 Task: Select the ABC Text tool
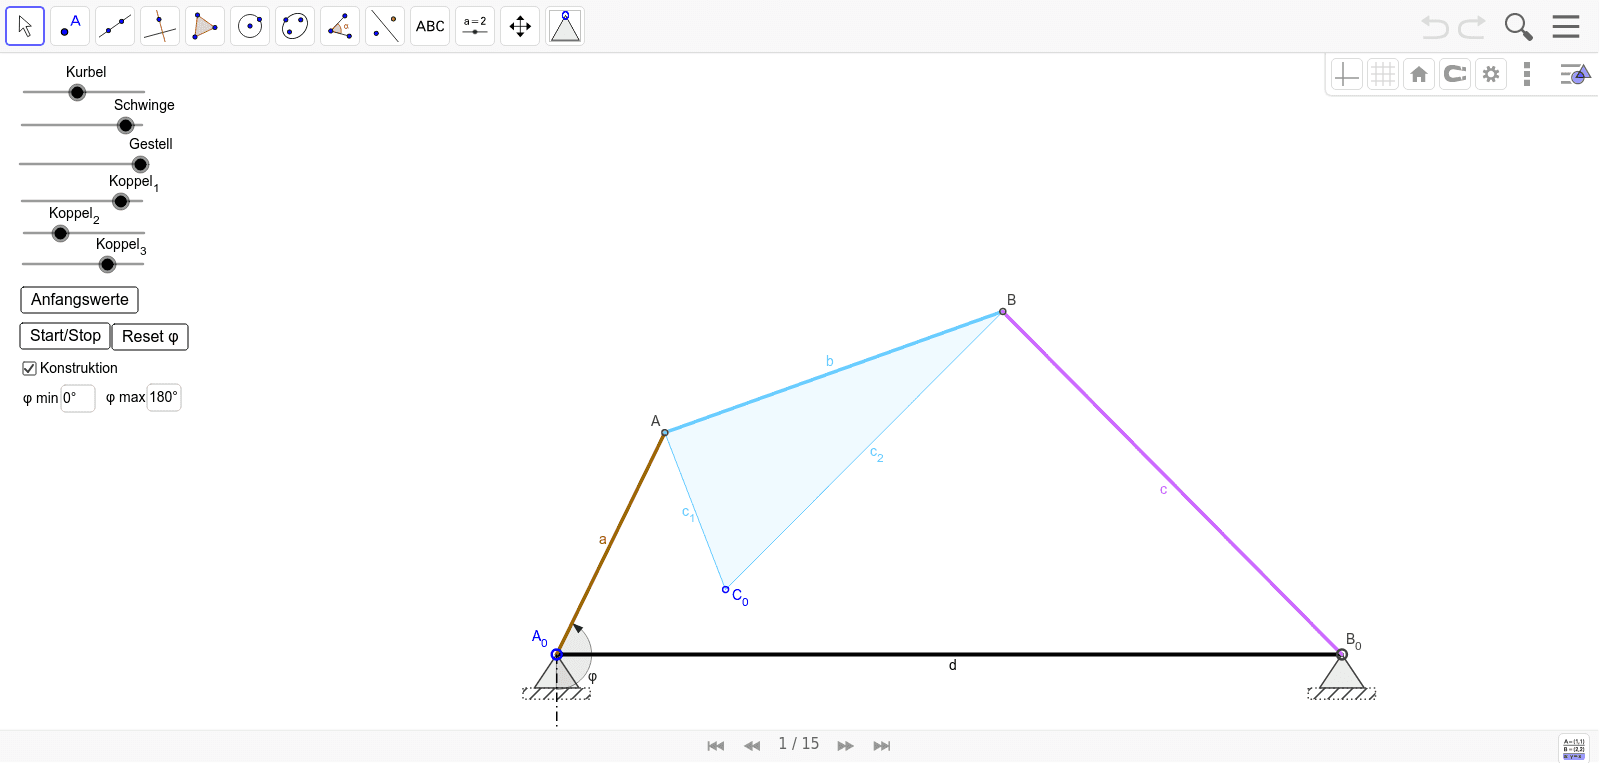tap(430, 26)
